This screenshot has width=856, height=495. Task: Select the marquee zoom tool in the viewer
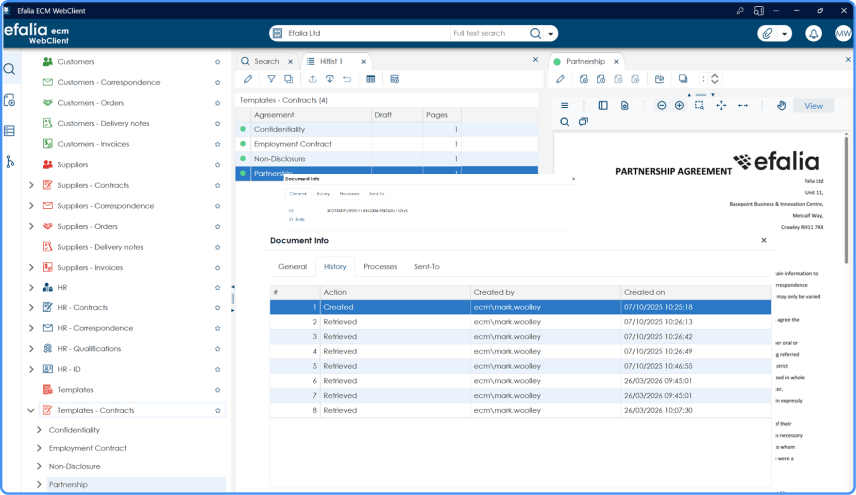[699, 105]
